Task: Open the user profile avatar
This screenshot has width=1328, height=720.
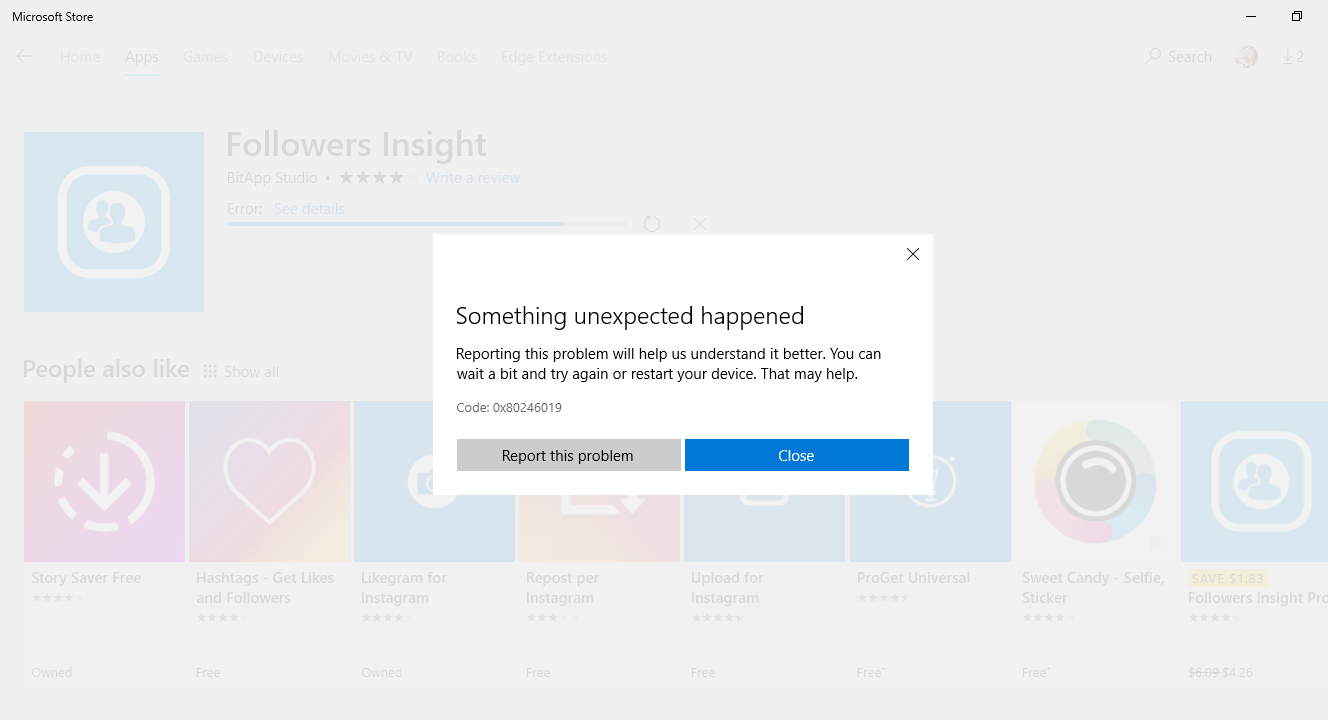Action: tap(1246, 57)
